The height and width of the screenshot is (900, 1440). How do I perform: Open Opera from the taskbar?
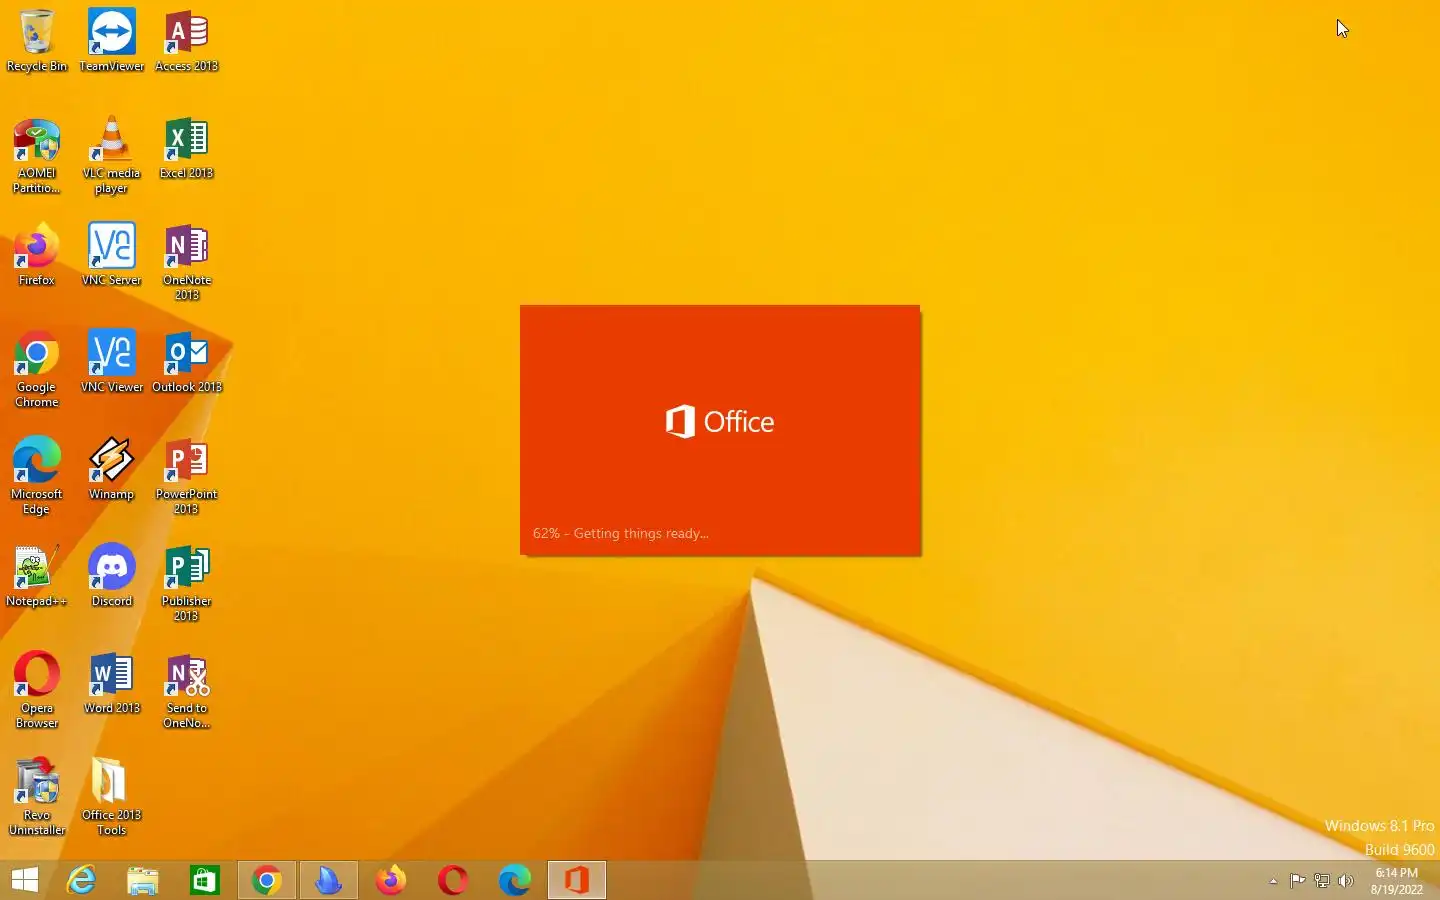tap(453, 880)
